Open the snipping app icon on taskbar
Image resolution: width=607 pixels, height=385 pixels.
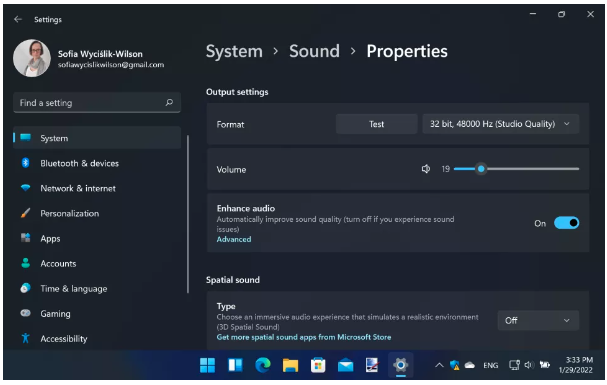point(372,365)
